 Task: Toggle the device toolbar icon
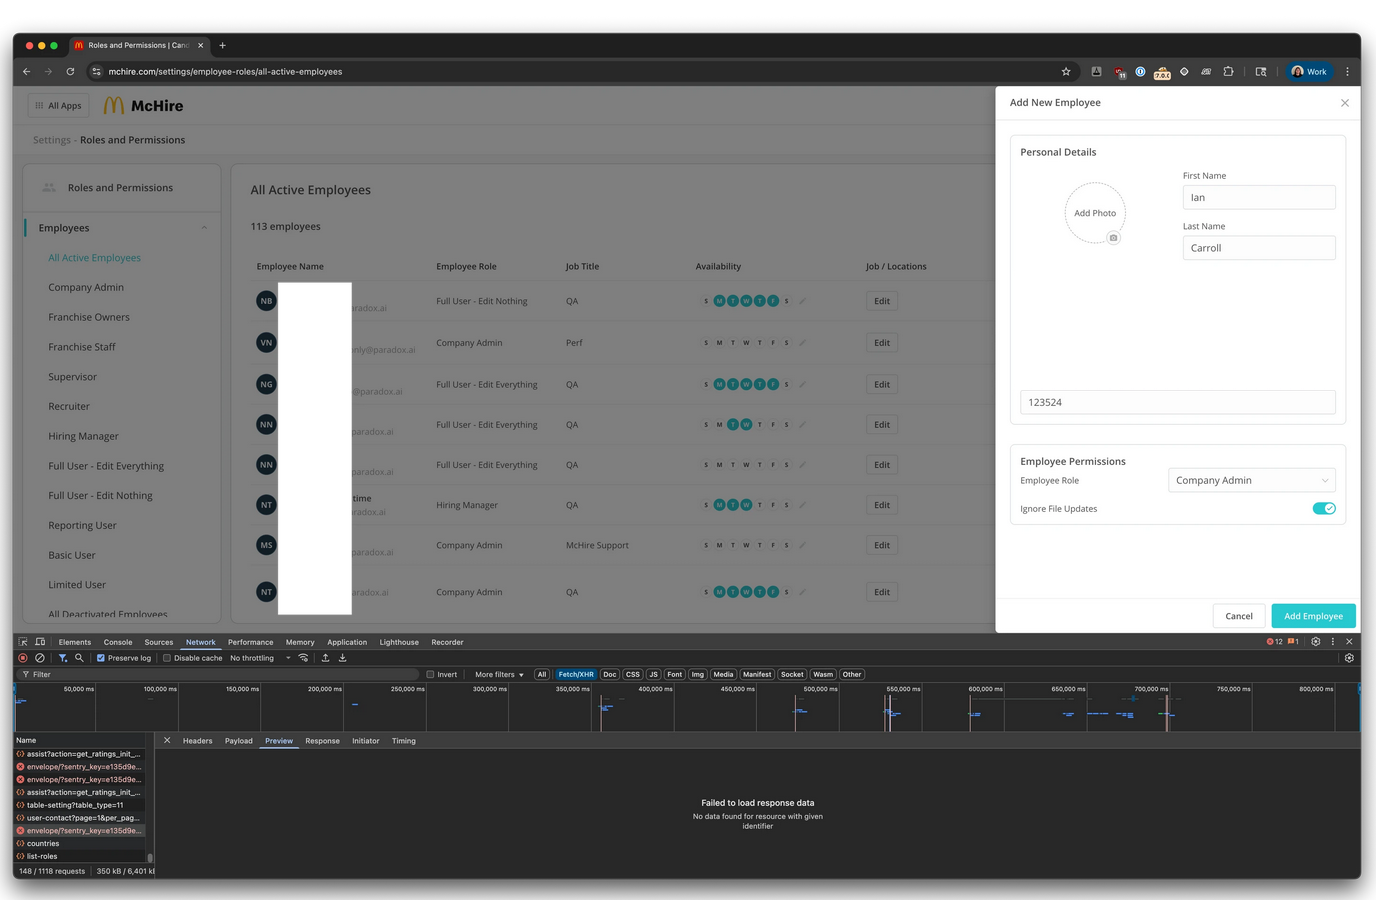pos(40,642)
